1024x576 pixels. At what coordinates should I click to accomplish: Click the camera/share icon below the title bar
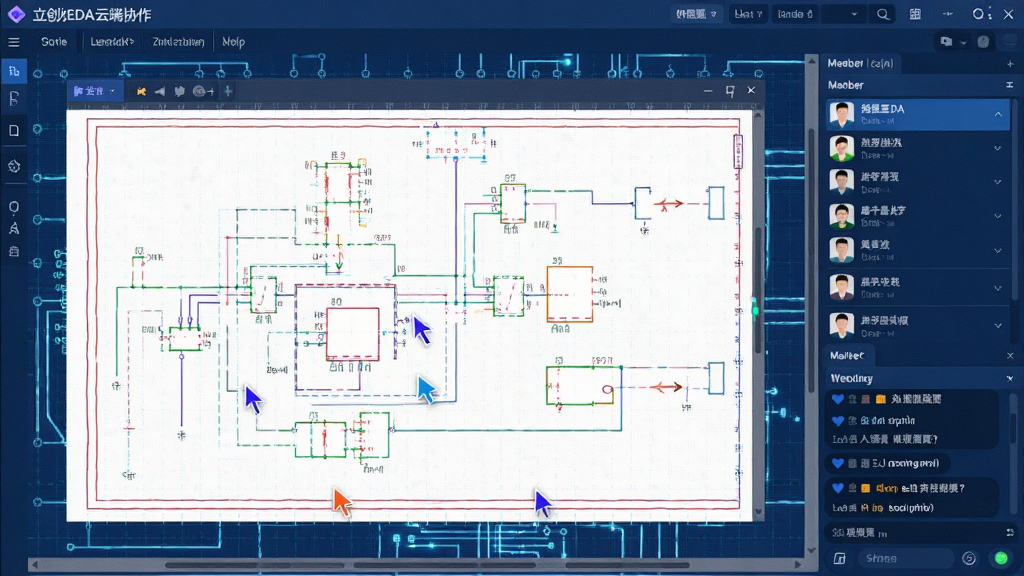pos(946,42)
